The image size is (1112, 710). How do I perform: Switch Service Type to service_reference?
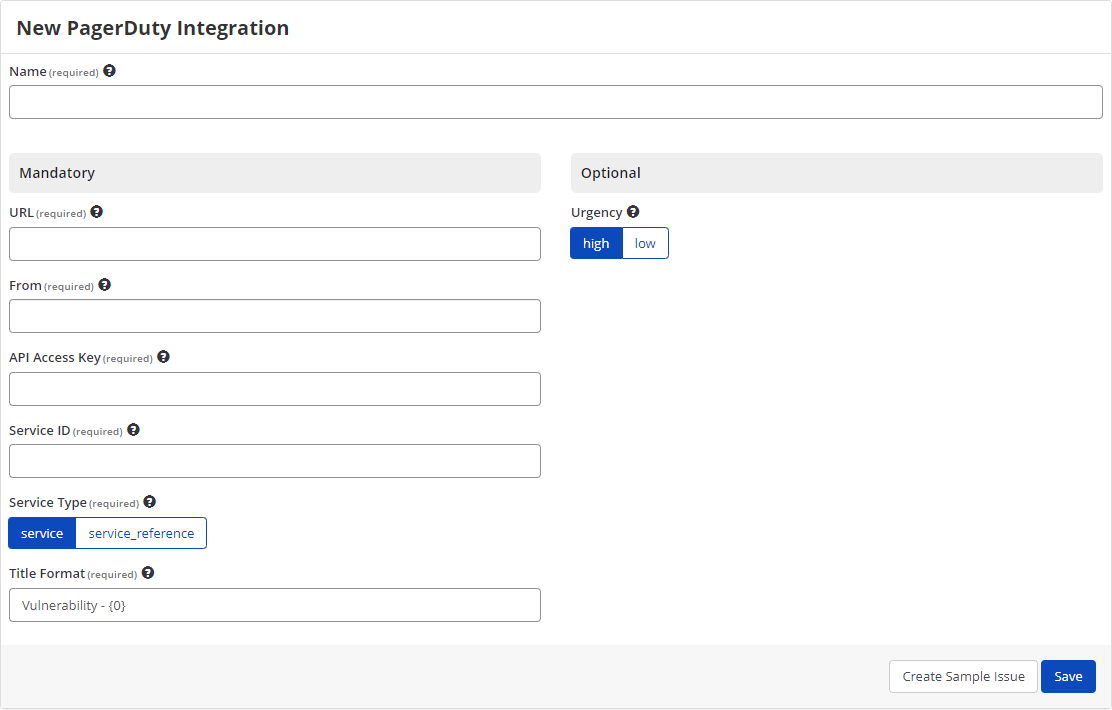pos(140,532)
